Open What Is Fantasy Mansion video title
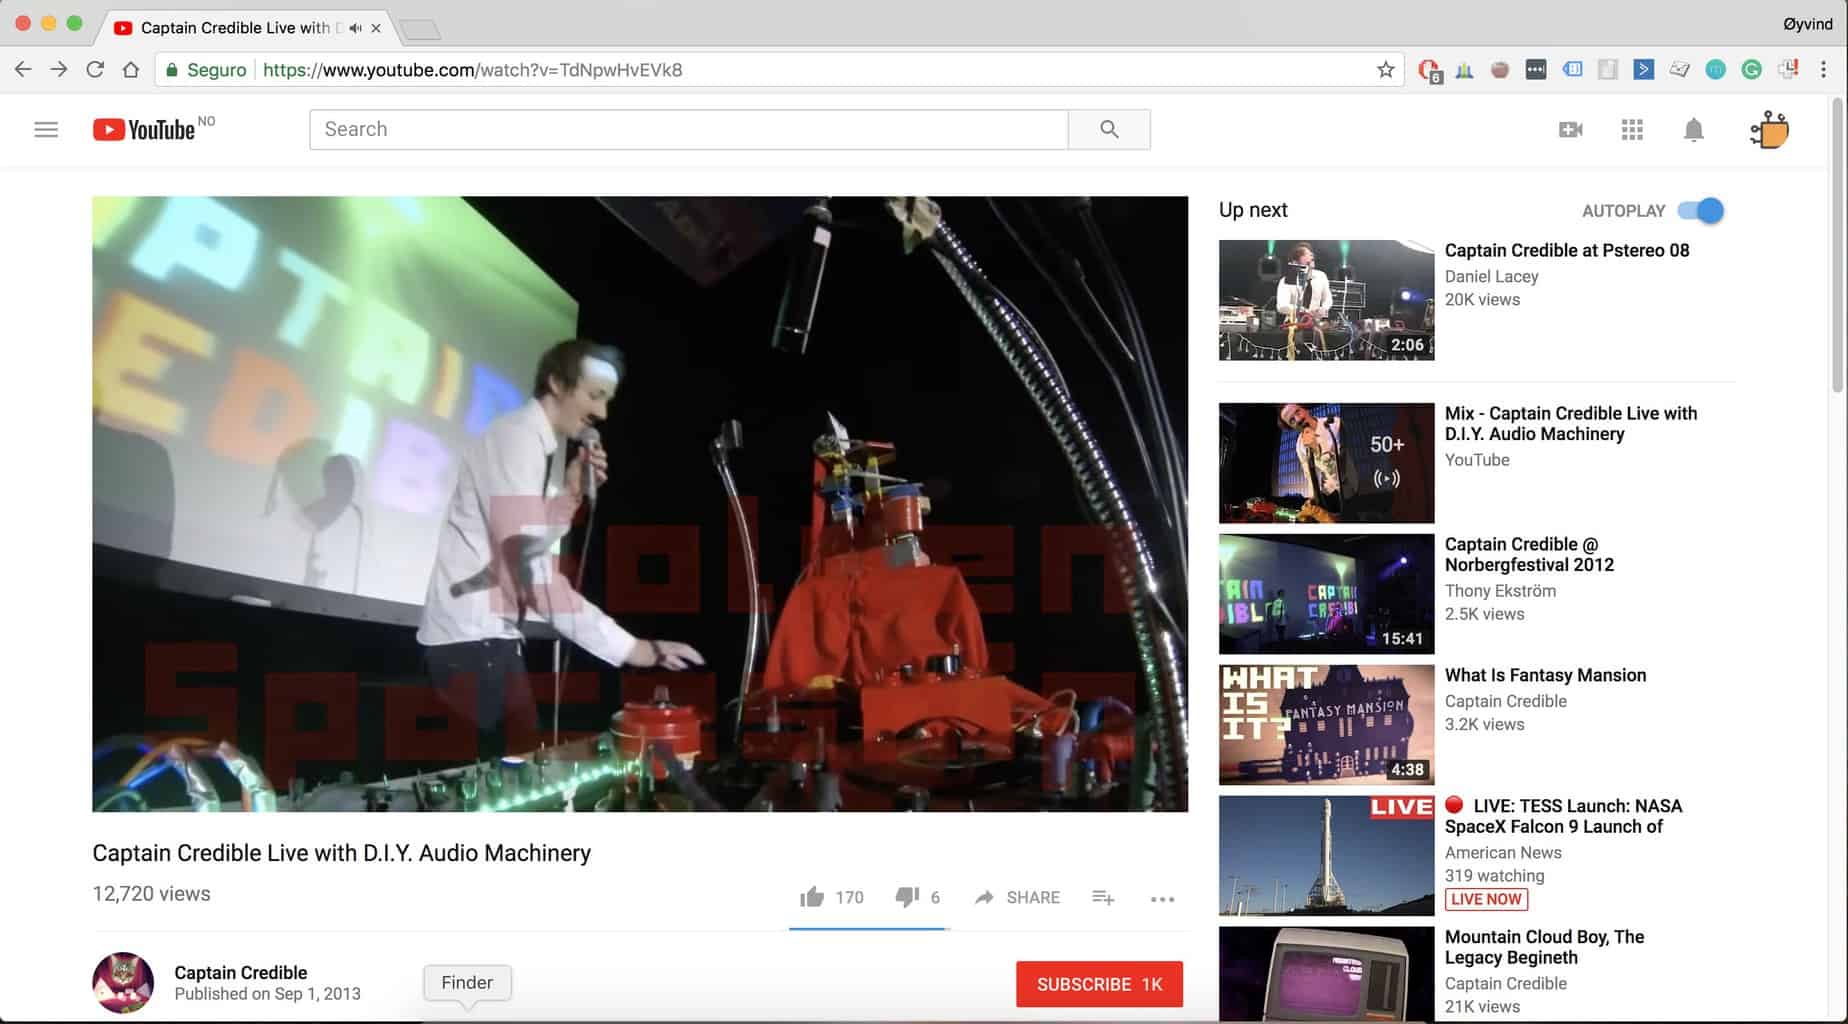 click(1545, 675)
